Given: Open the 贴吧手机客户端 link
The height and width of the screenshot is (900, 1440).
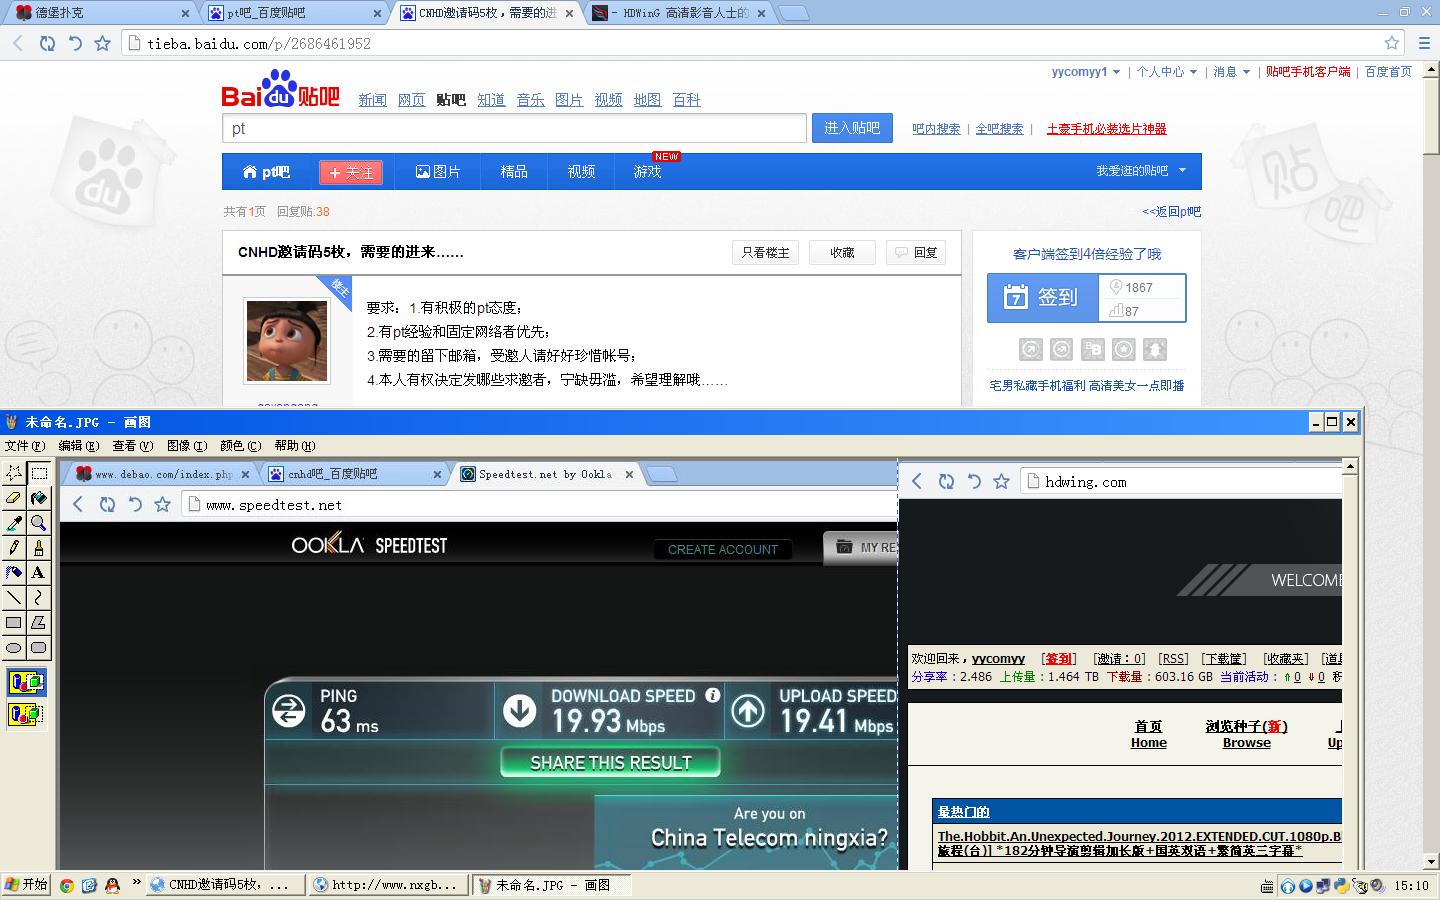Looking at the screenshot, I should 1308,72.
